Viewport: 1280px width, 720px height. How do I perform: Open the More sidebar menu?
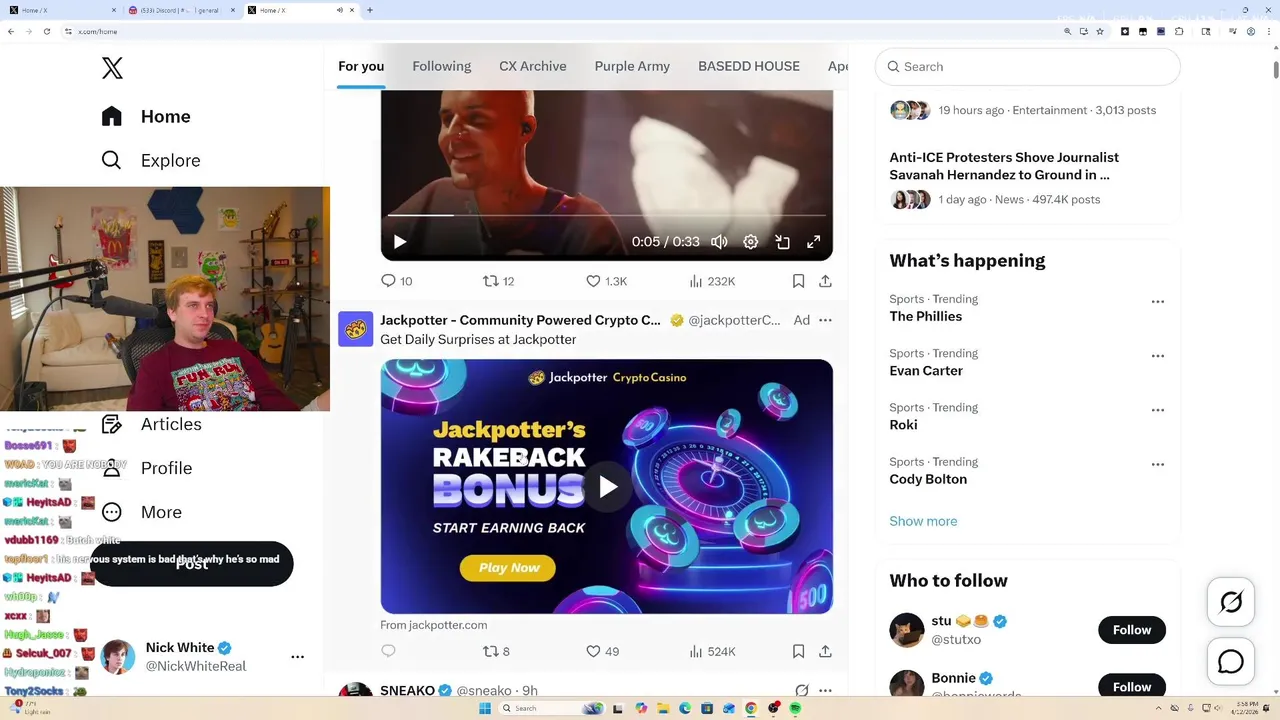[x=142, y=512]
